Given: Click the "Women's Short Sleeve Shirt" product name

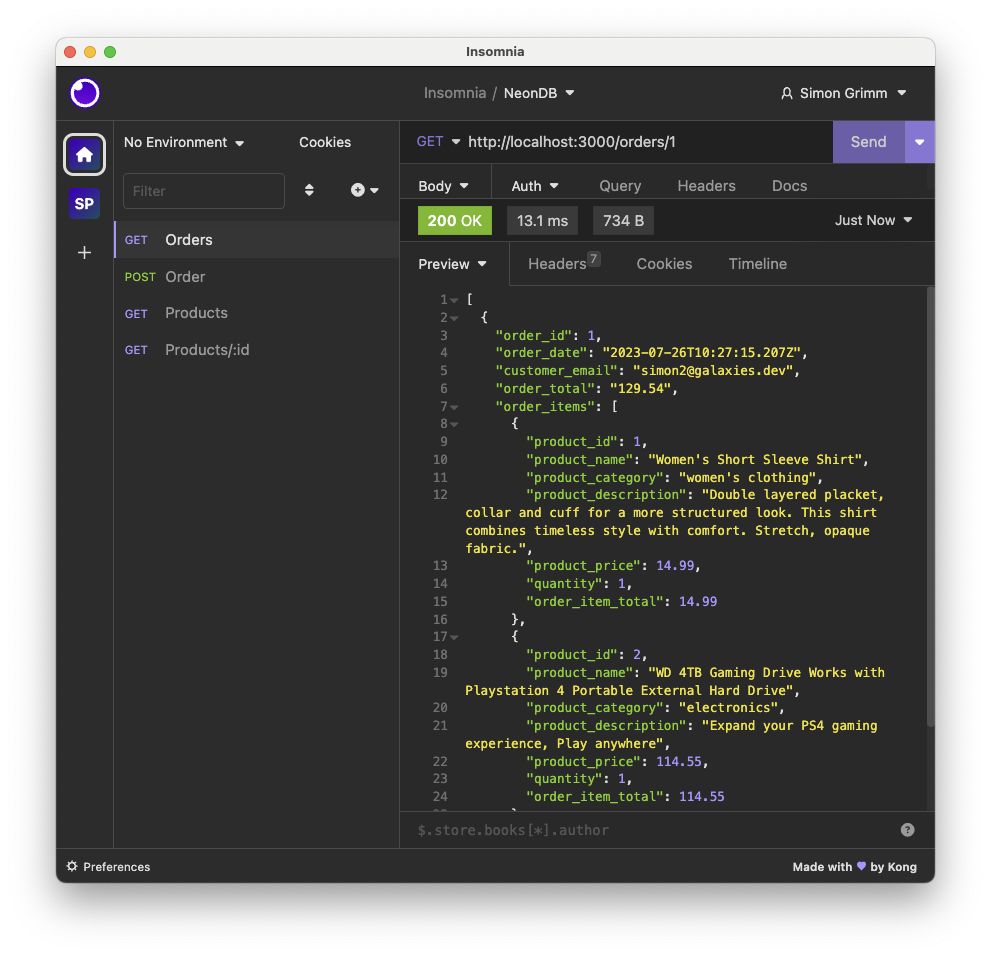Looking at the screenshot, I should click(x=755, y=460).
